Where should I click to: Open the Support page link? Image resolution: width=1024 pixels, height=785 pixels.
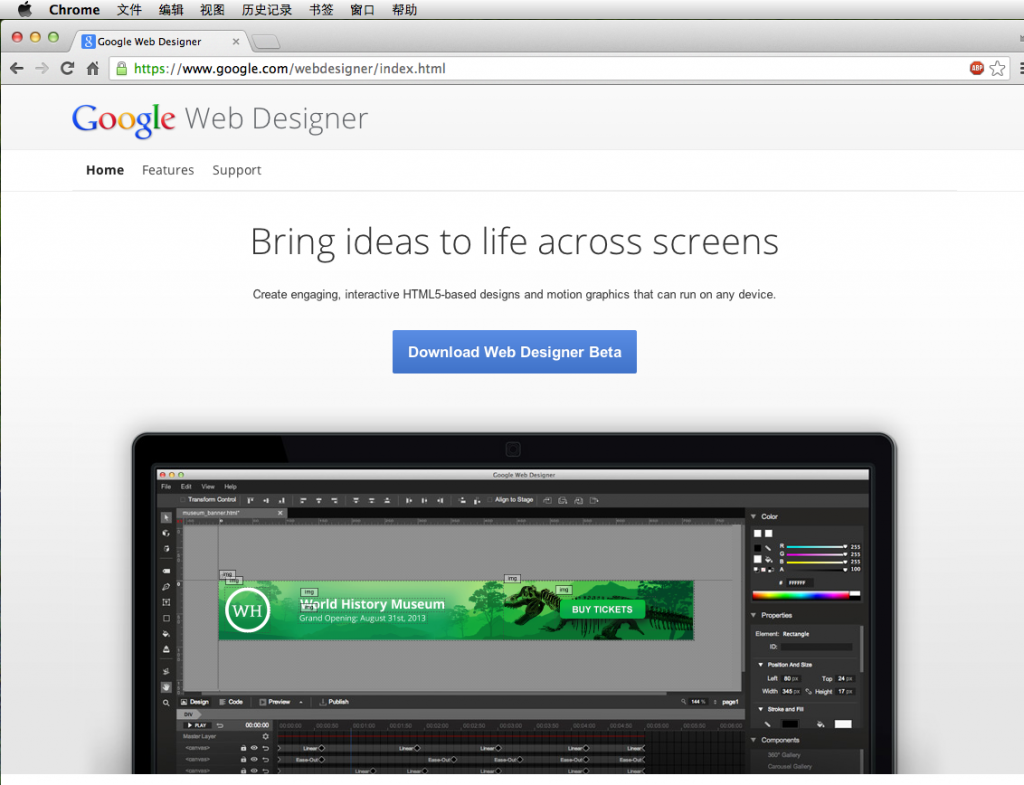(236, 170)
